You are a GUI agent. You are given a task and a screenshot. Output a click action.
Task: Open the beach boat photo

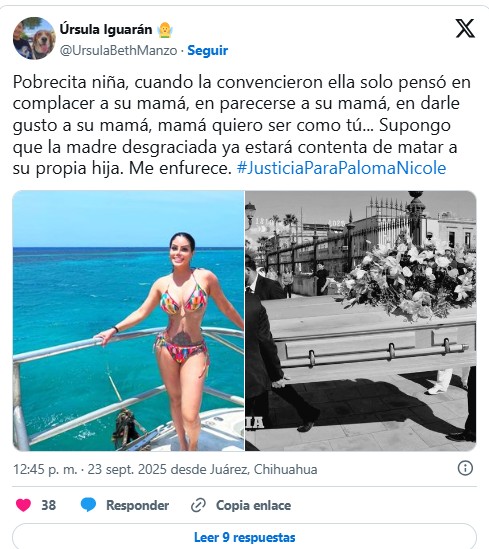[128, 321]
